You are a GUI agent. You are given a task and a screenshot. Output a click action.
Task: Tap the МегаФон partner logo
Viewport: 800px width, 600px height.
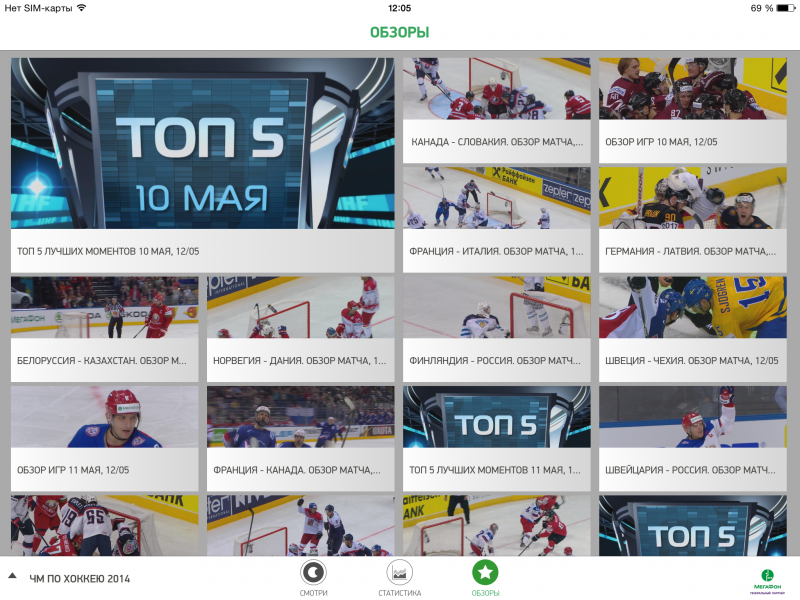coord(767,582)
